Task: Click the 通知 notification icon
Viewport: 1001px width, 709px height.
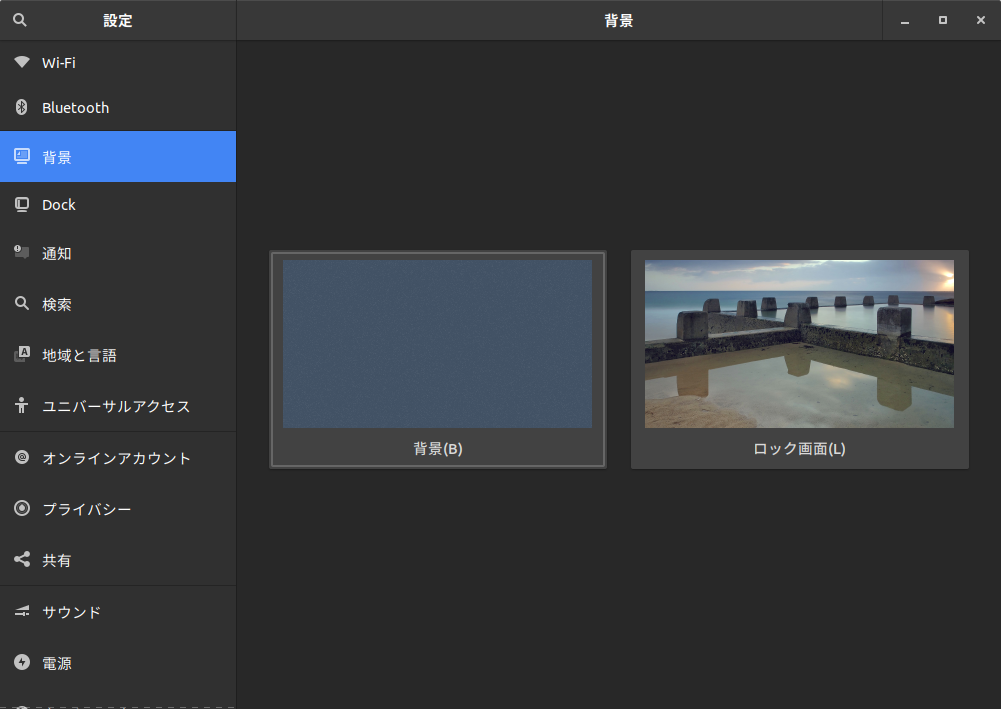Action: (x=22, y=252)
